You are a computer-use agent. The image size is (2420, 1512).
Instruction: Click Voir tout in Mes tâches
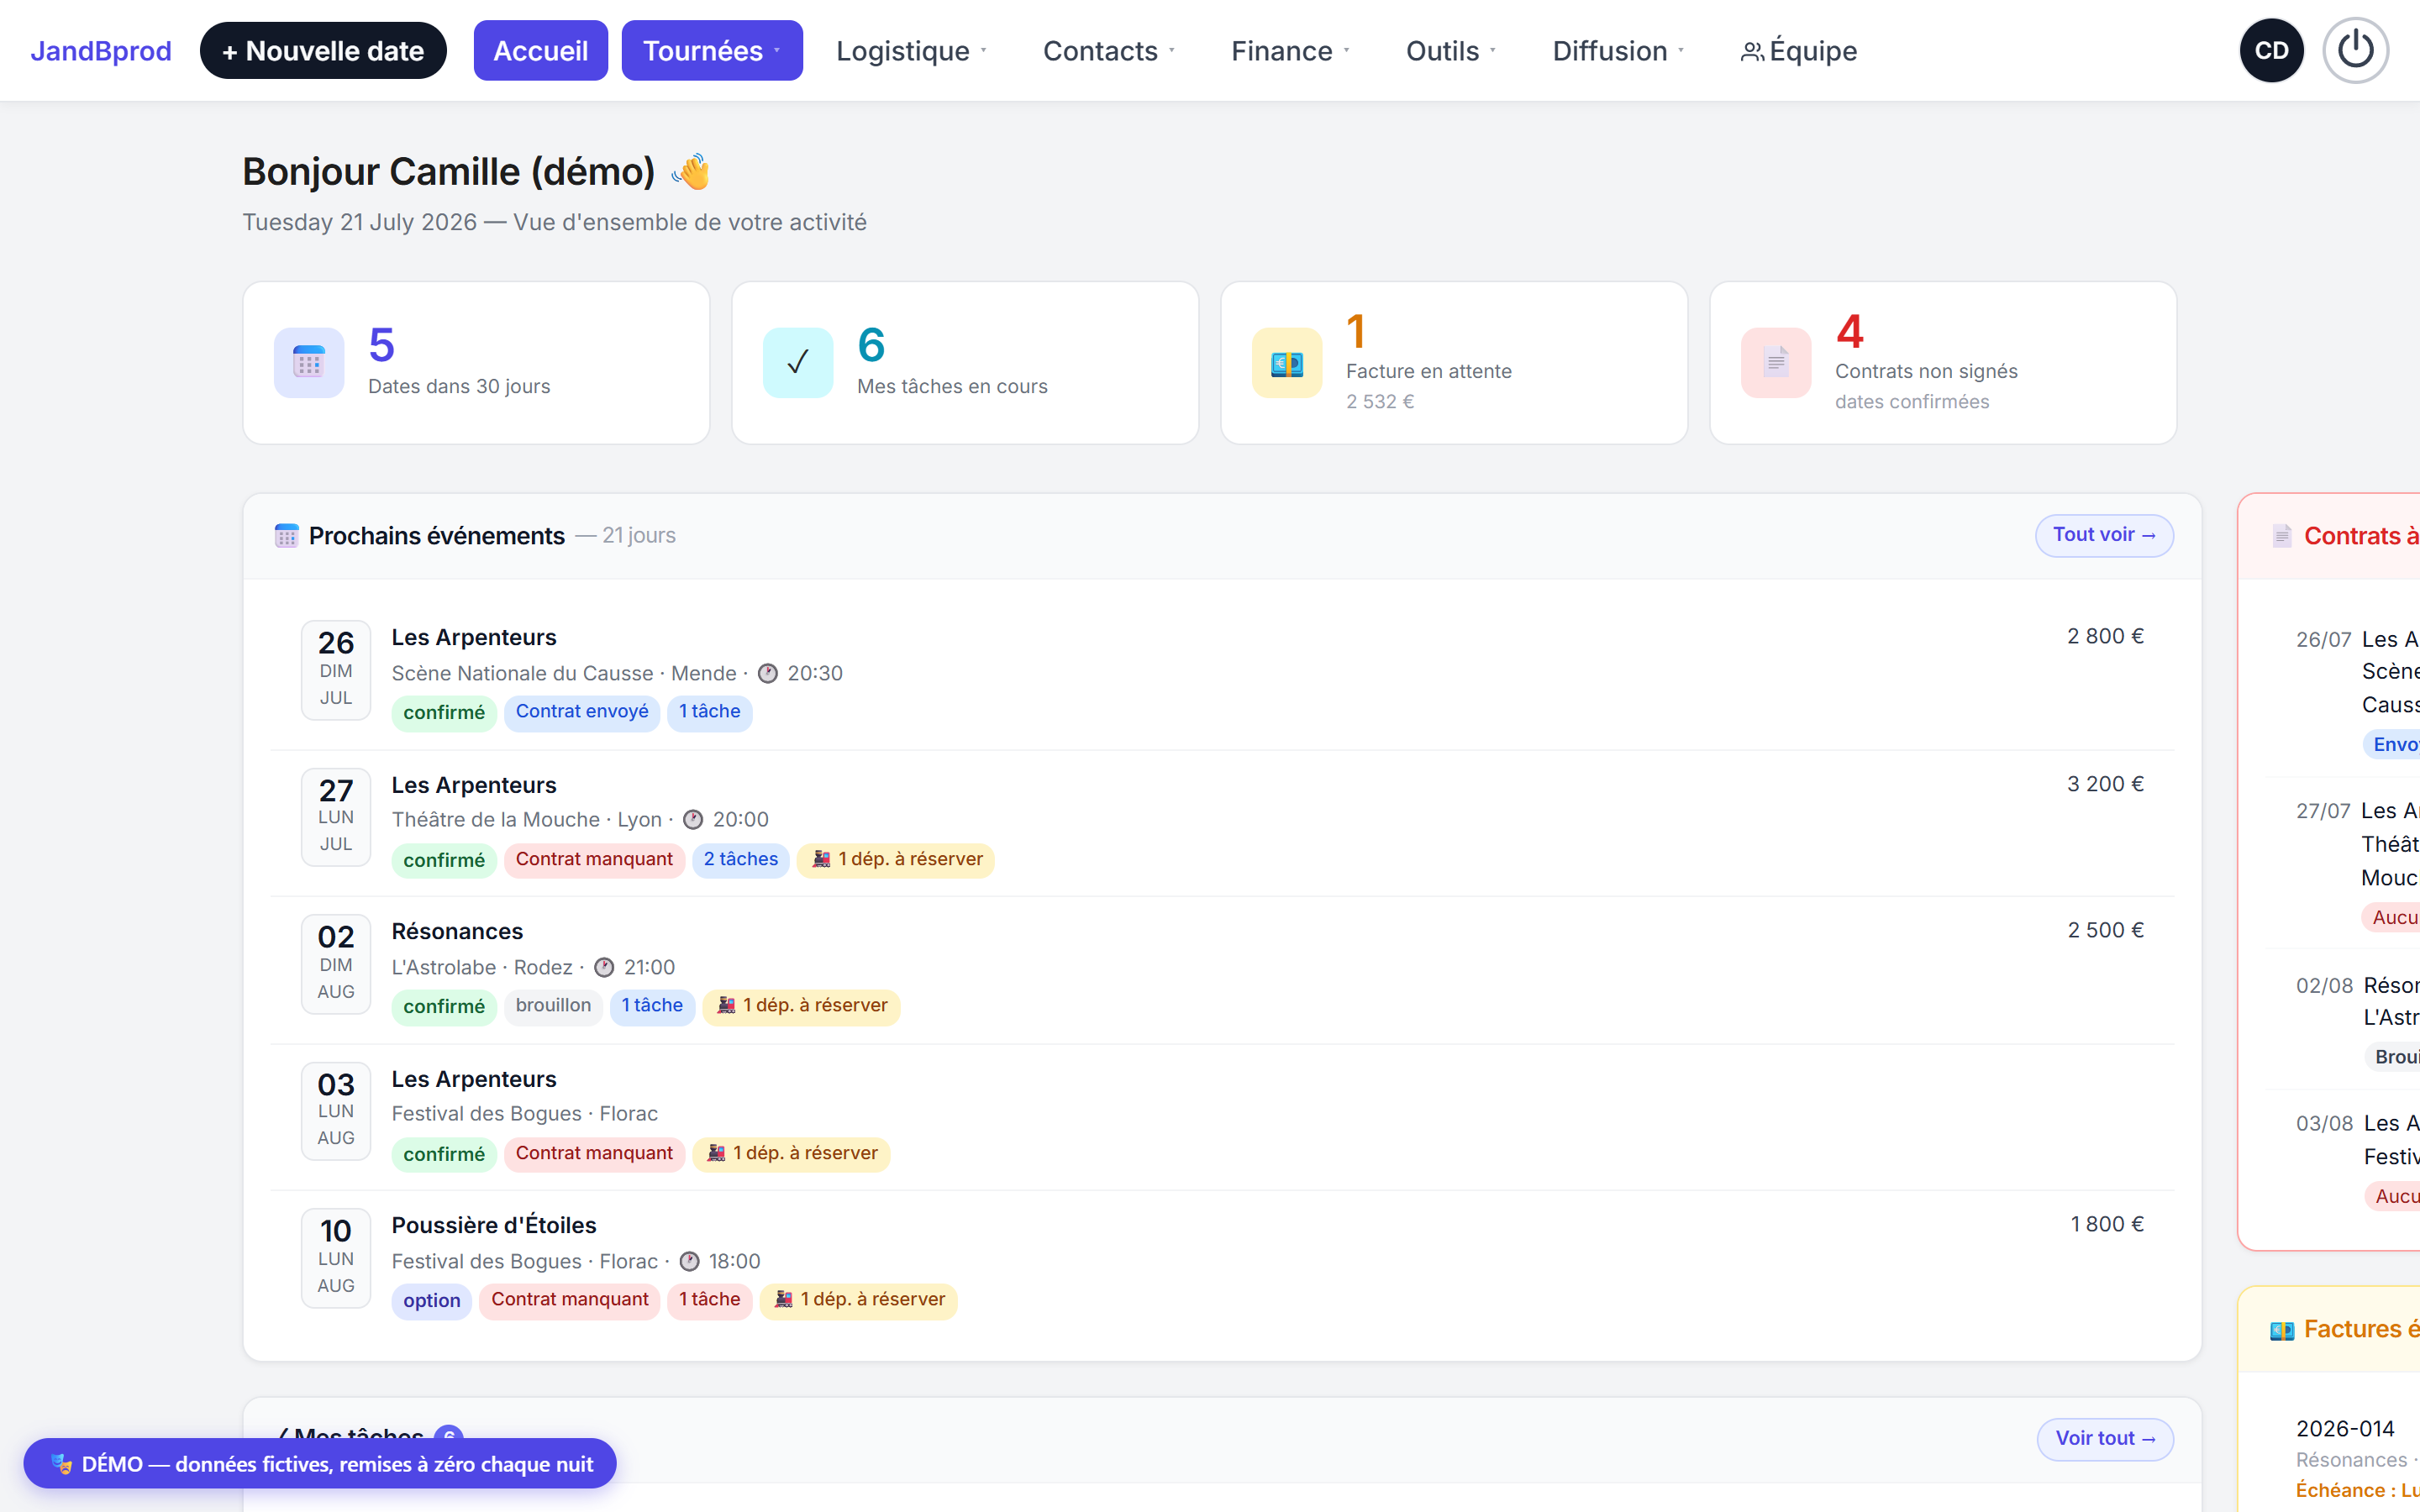tap(2105, 1439)
